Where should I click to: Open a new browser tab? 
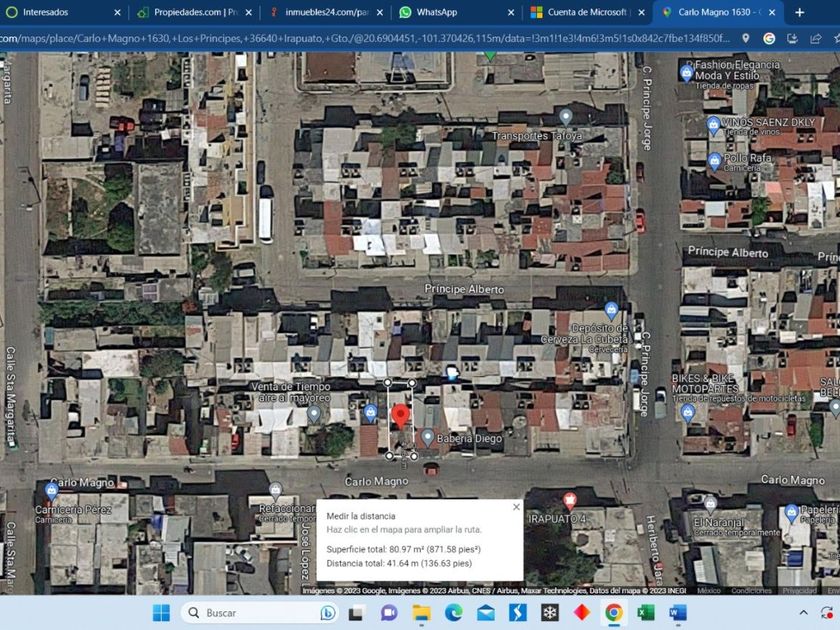coord(799,12)
